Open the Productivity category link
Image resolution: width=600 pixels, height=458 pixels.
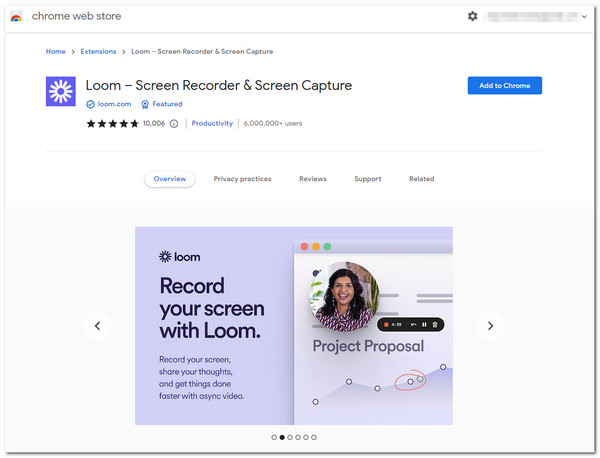212,123
